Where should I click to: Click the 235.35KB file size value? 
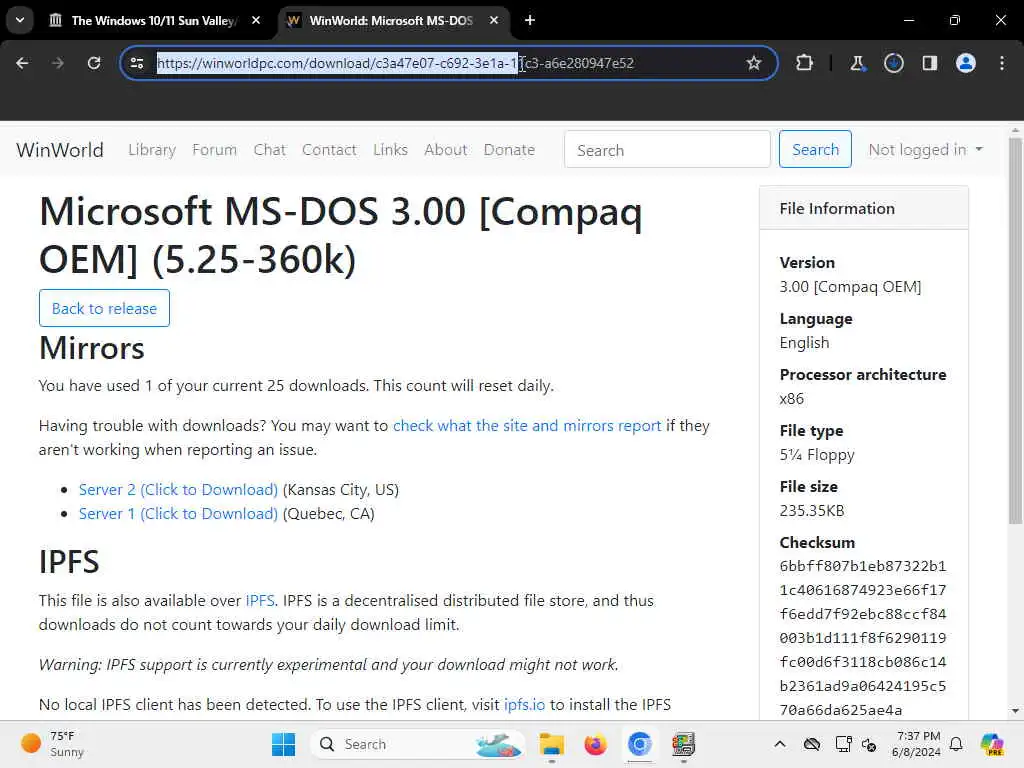coord(812,511)
